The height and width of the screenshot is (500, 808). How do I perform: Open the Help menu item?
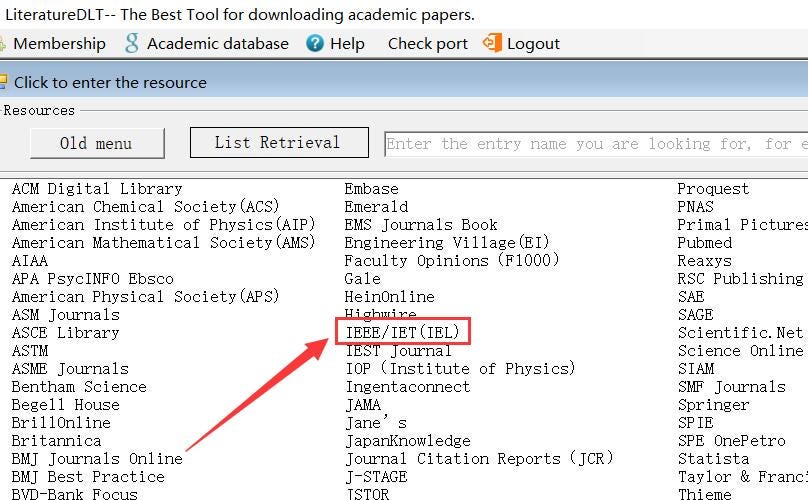point(347,44)
